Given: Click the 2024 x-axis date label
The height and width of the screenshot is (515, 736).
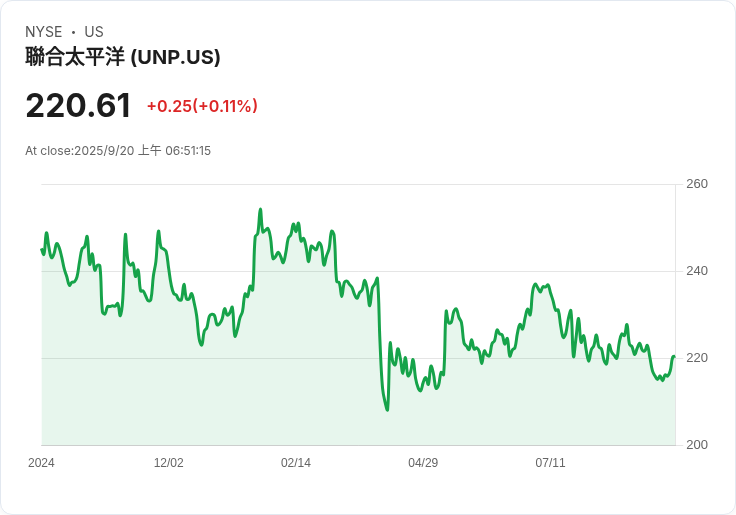Looking at the screenshot, I should tap(41, 463).
